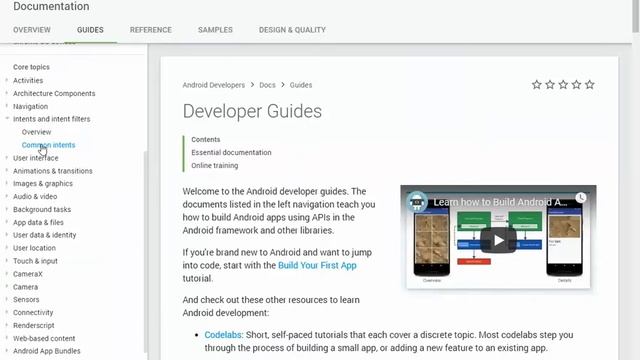Click the sidebar navigation scrollbar
The height and width of the screenshot is (360, 640).
[145, 251]
